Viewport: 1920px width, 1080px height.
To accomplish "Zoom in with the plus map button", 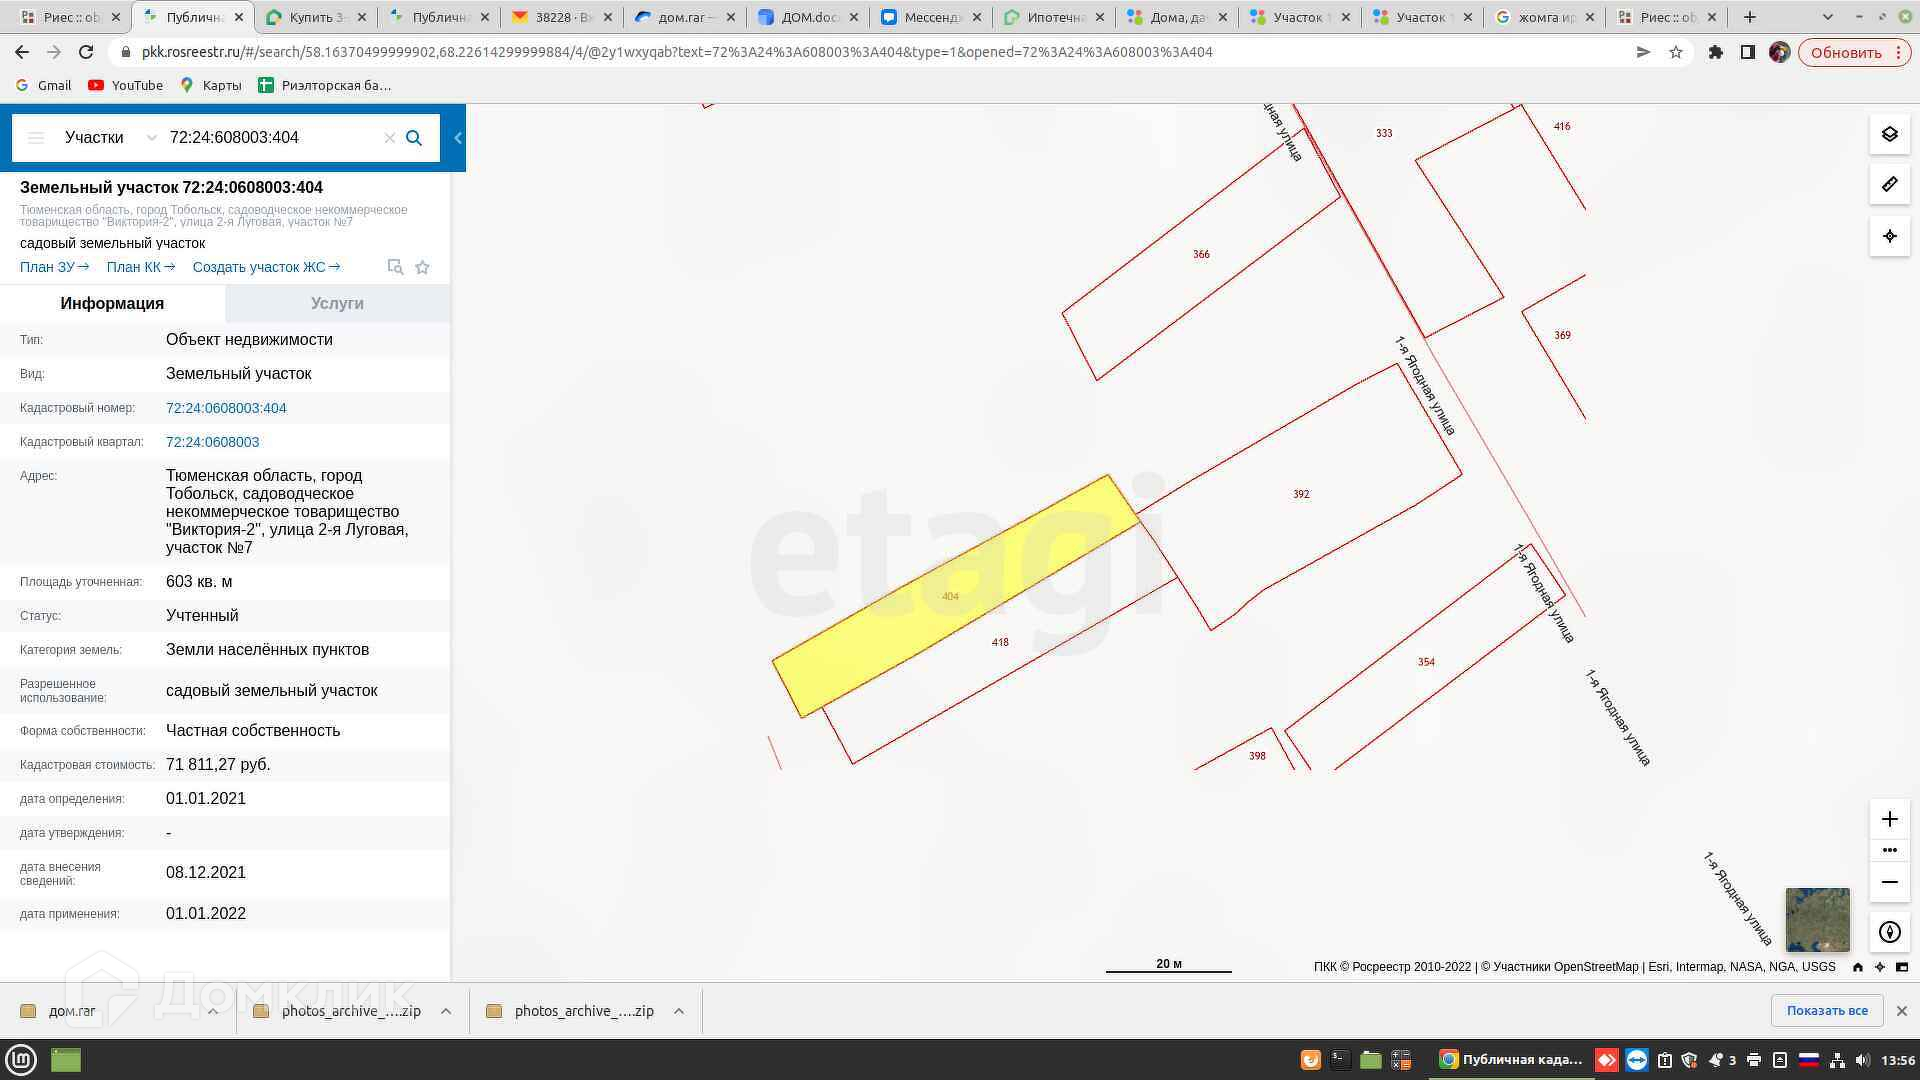I will point(1889,819).
